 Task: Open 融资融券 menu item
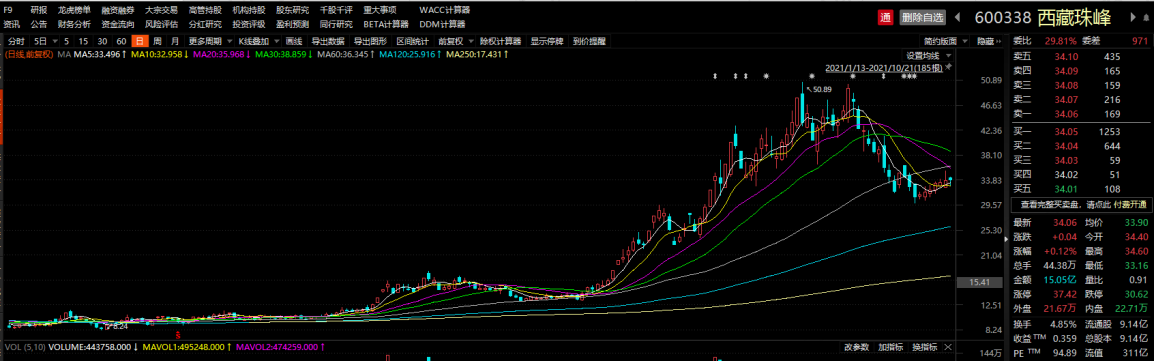(x=118, y=10)
